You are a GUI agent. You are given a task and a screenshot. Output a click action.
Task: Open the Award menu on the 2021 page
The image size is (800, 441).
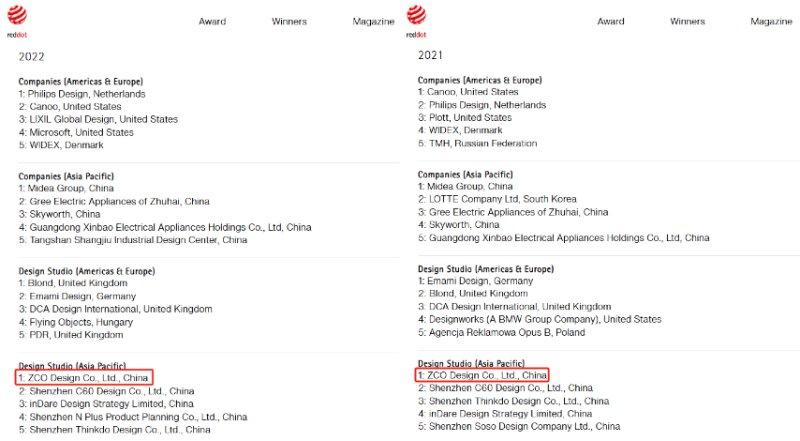tap(611, 21)
